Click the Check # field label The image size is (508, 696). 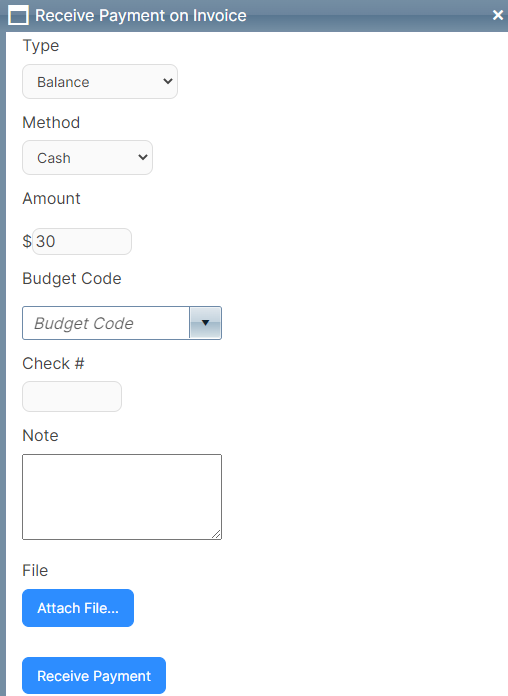[x=53, y=364]
